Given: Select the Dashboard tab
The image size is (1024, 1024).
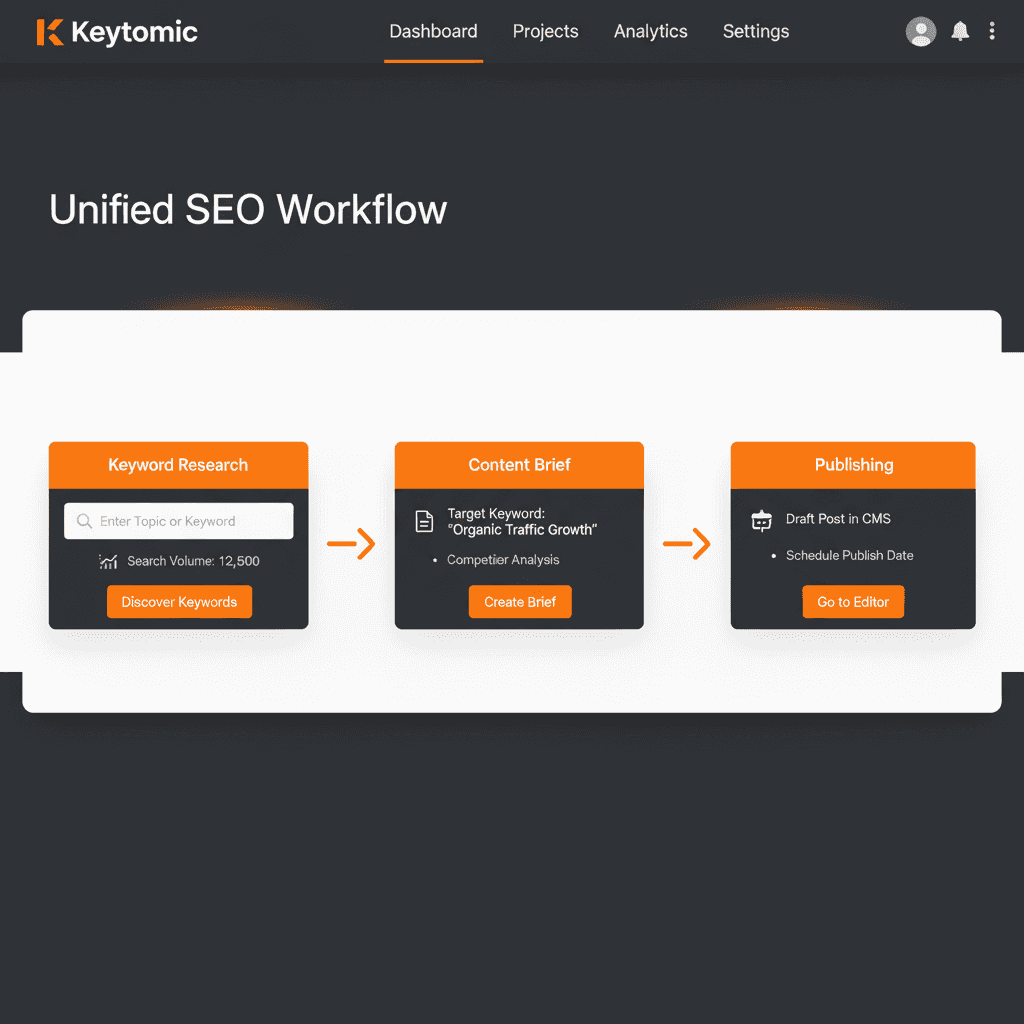Looking at the screenshot, I should pos(433,31).
